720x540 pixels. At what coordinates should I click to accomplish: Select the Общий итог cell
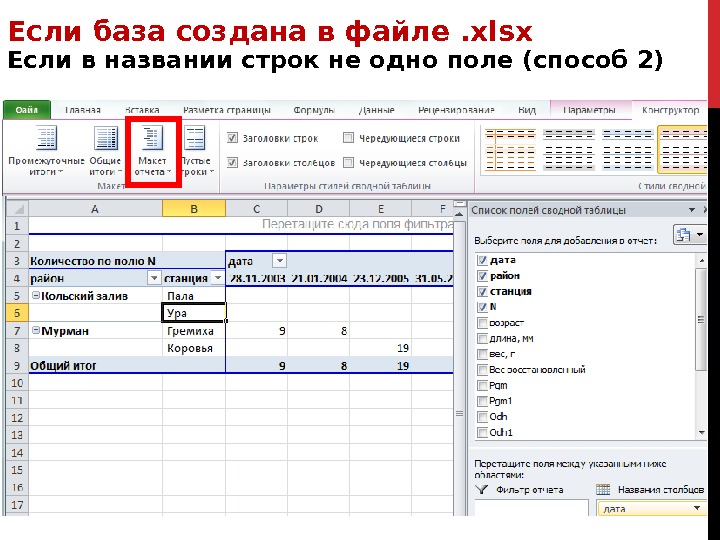click(95, 366)
